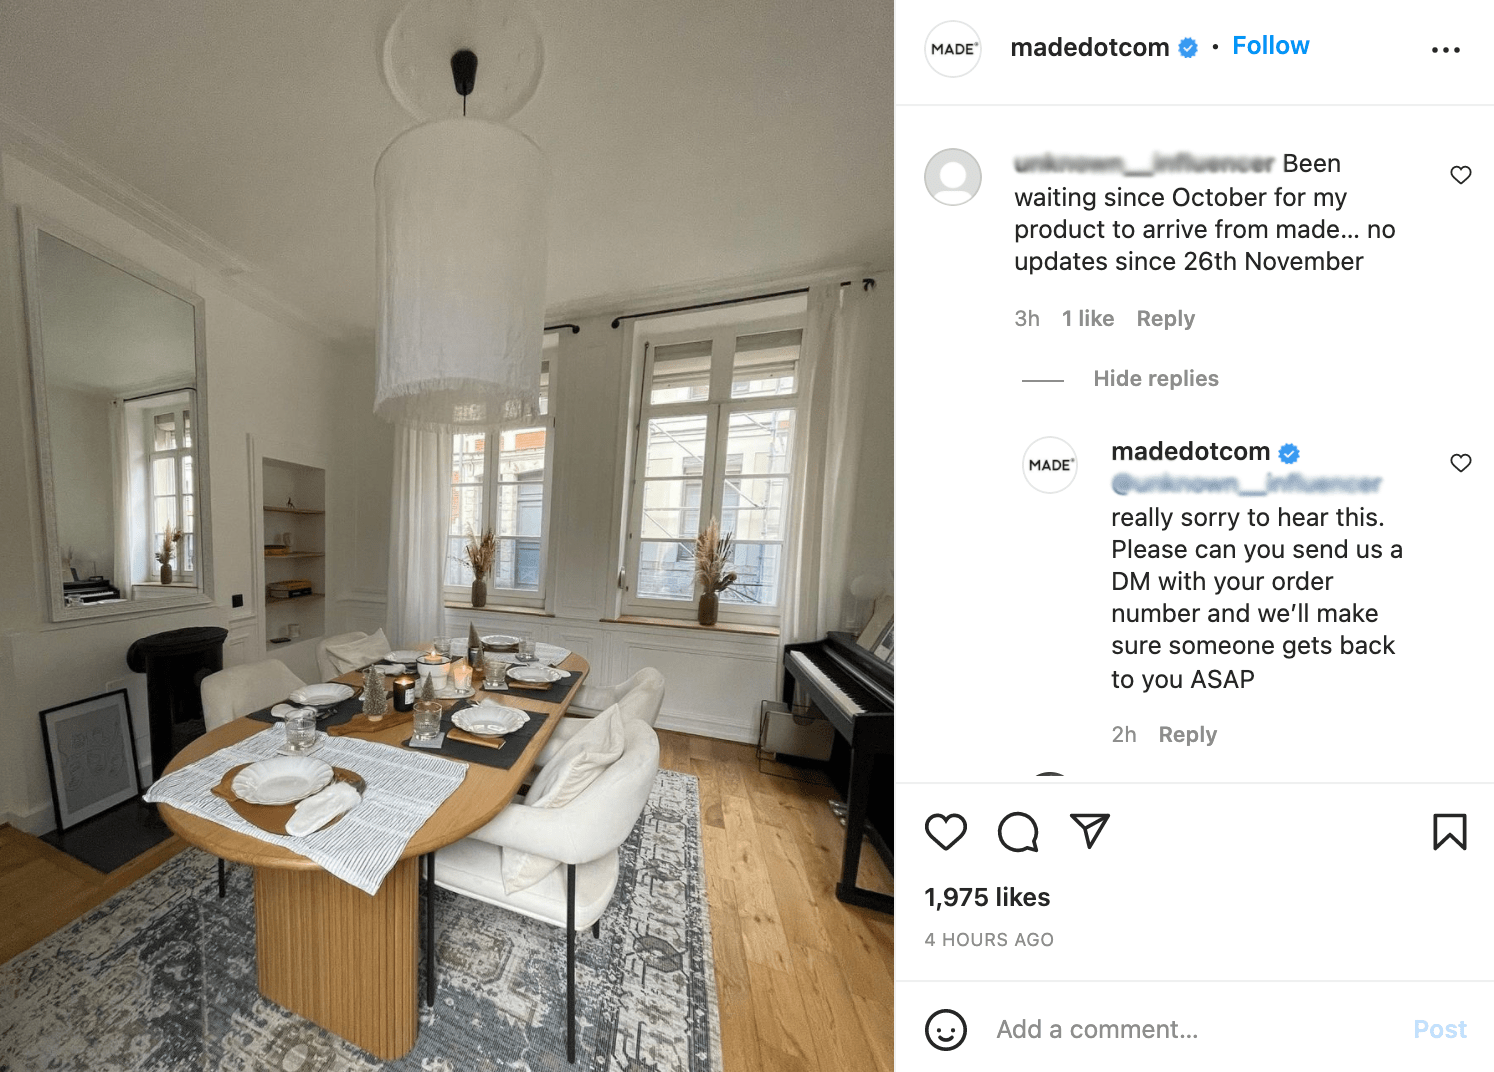
Task: Save the post with the bookmark icon
Action: tap(1449, 832)
